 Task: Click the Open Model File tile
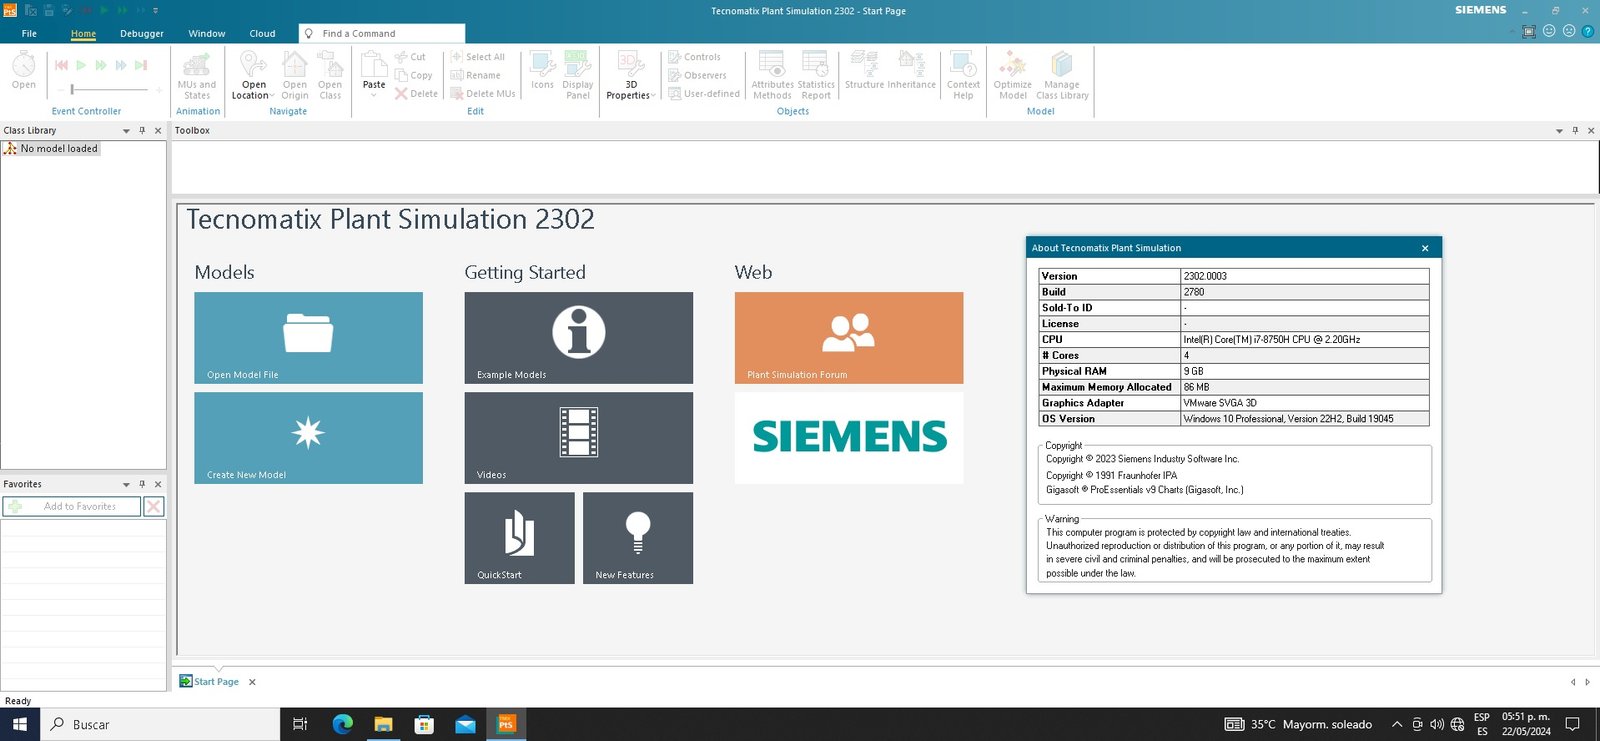[308, 337]
